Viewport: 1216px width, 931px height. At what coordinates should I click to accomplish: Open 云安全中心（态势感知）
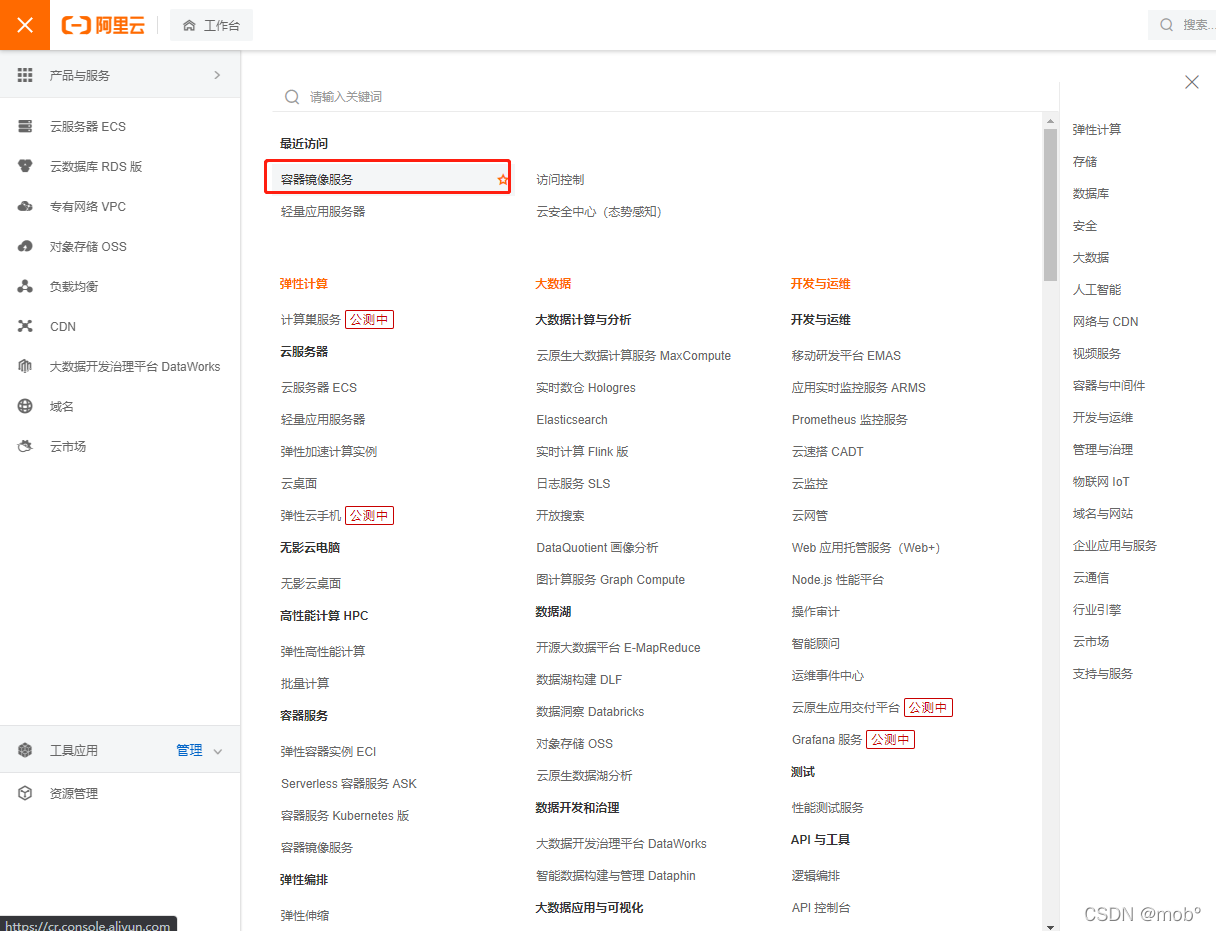pos(599,212)
